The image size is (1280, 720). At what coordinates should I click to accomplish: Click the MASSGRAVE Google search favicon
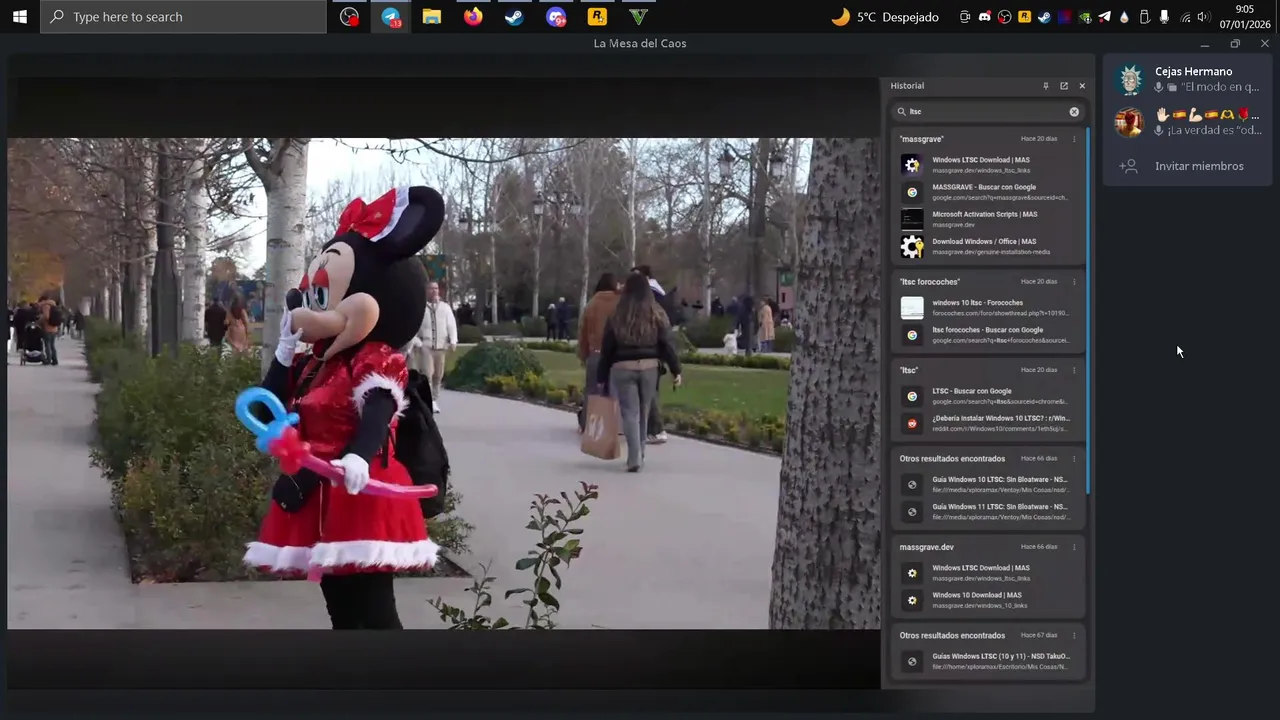(912, 193)
